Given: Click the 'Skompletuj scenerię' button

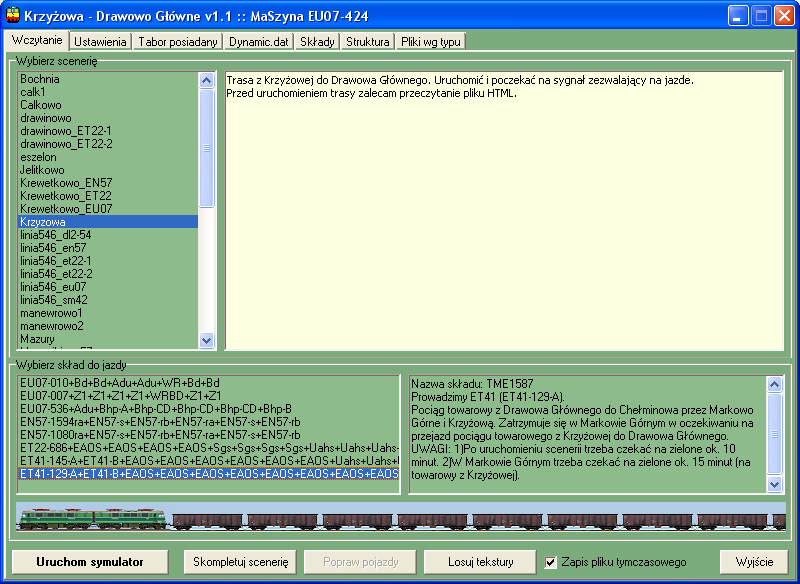Looking at the screenshot, I should (x=240, y=562).
